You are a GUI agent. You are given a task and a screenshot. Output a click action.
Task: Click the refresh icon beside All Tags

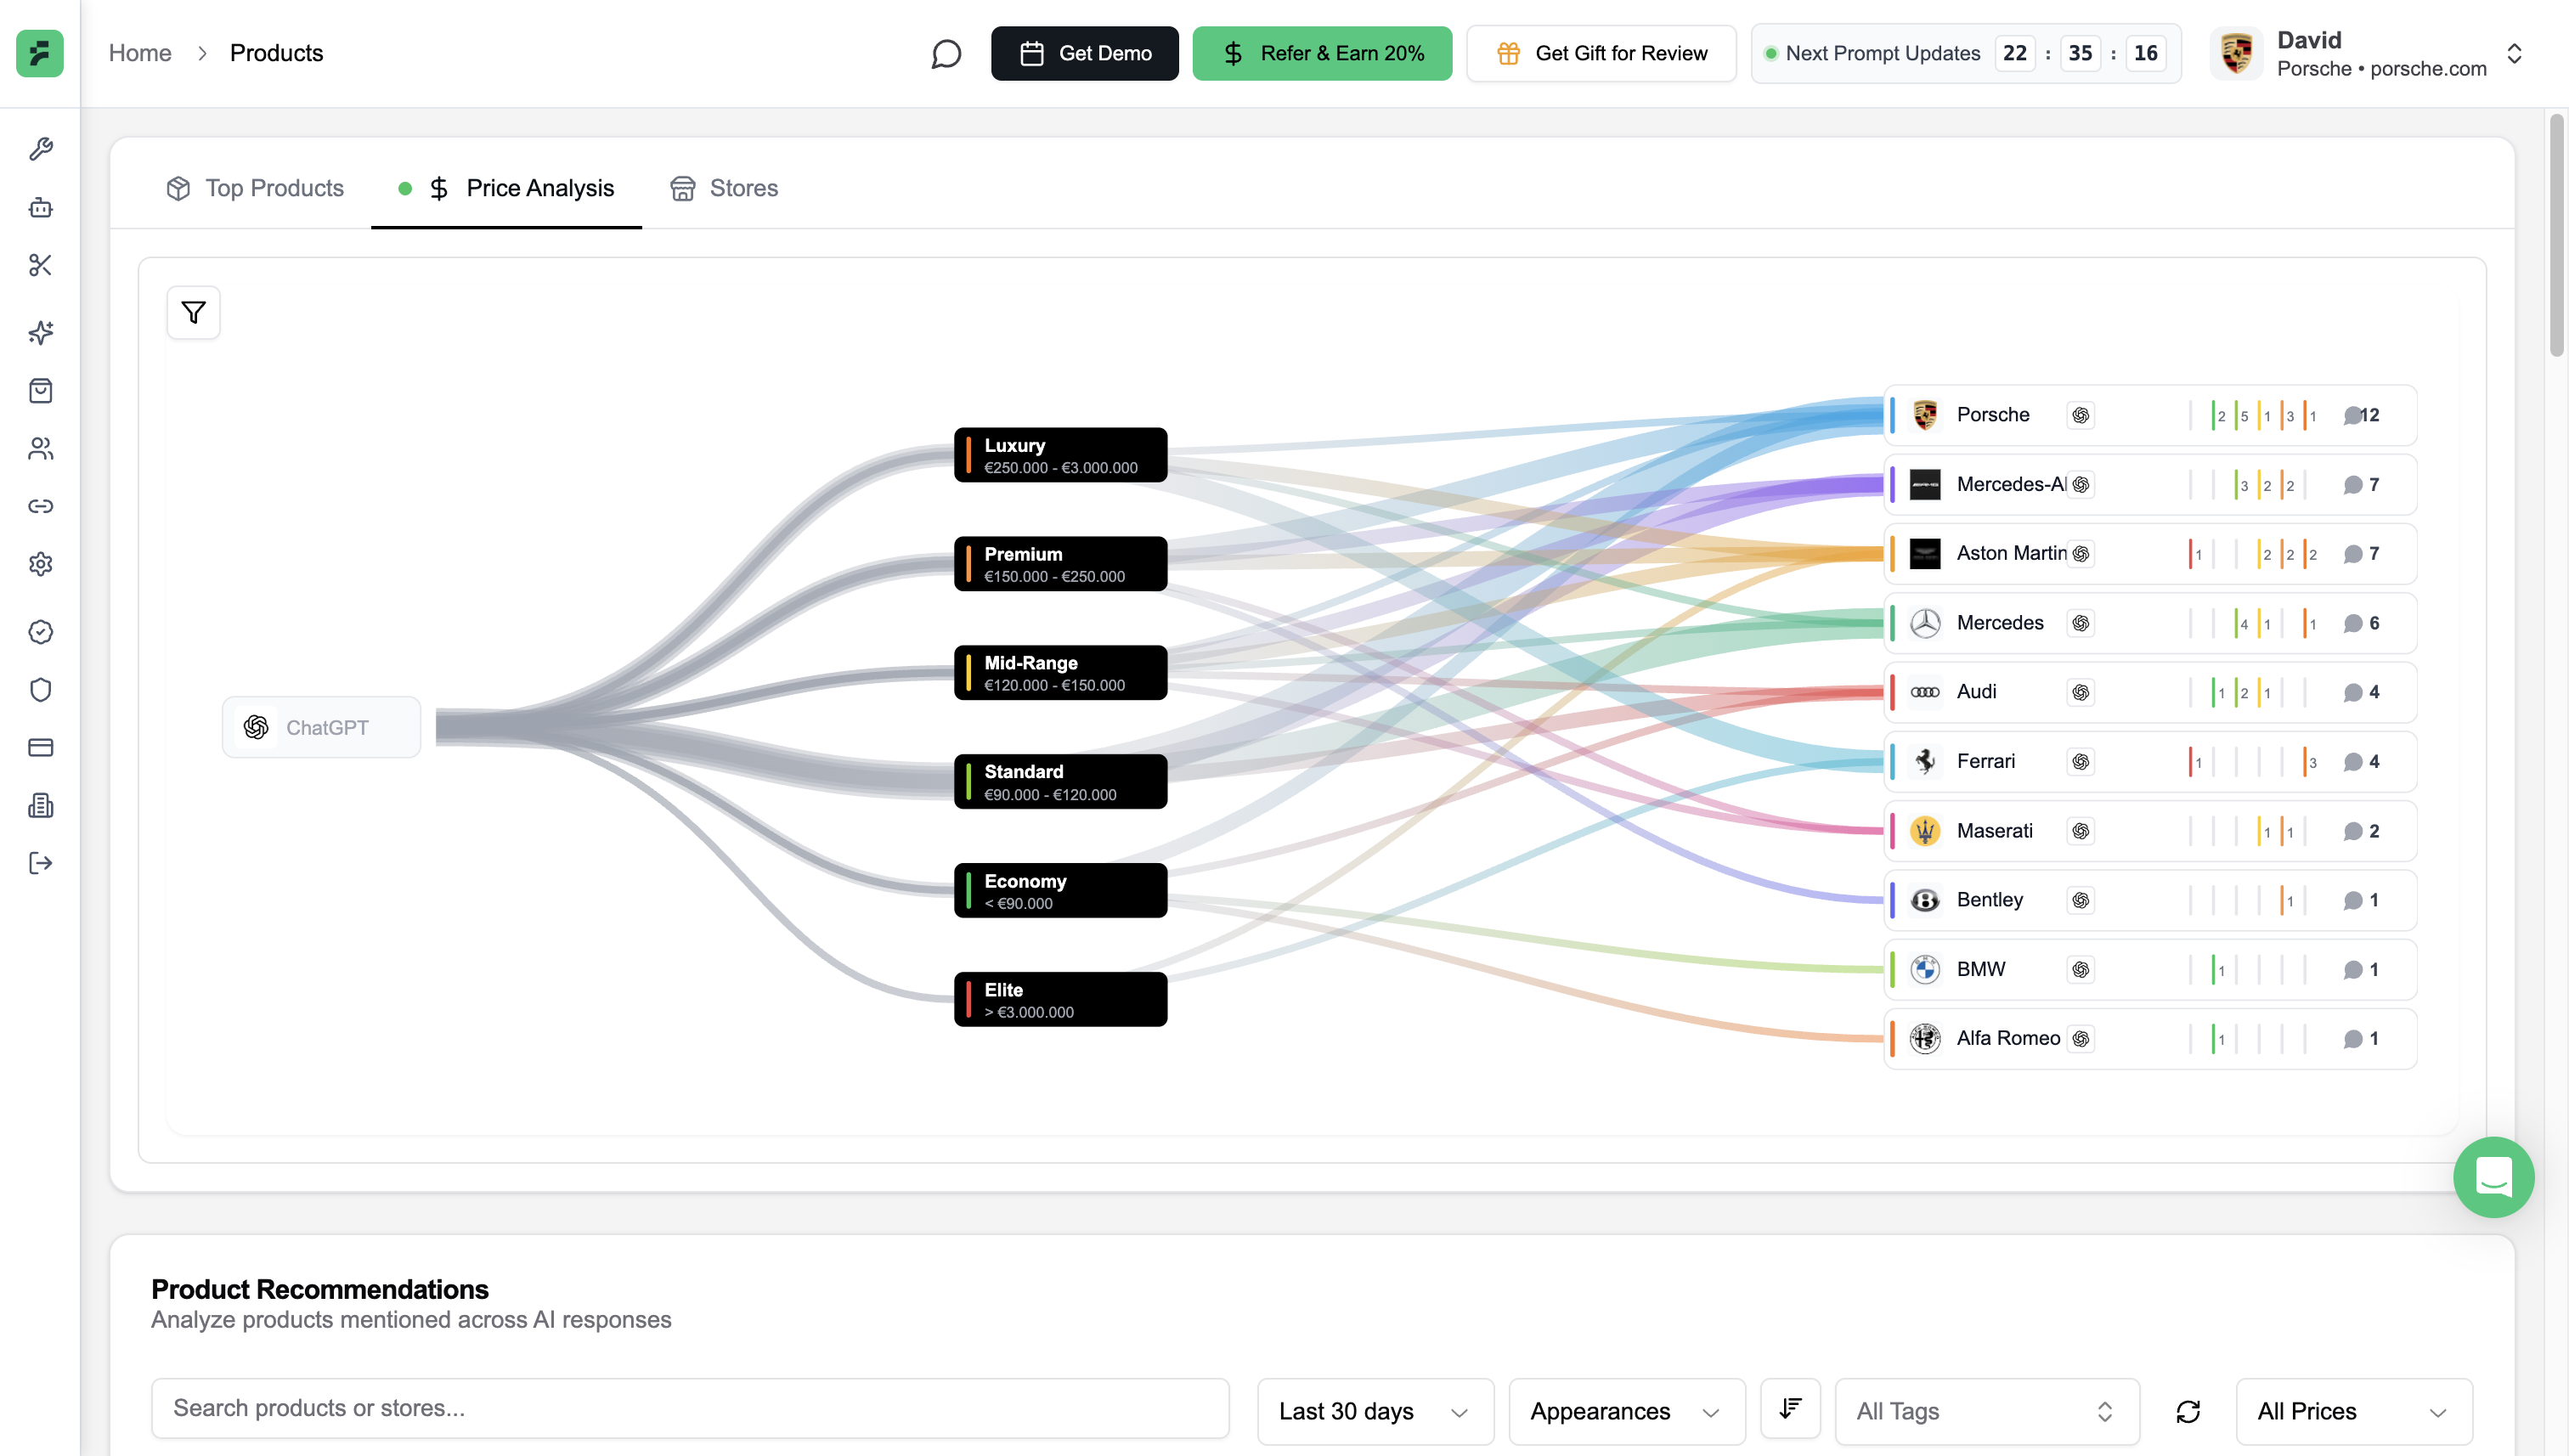click(2188, 1411)
